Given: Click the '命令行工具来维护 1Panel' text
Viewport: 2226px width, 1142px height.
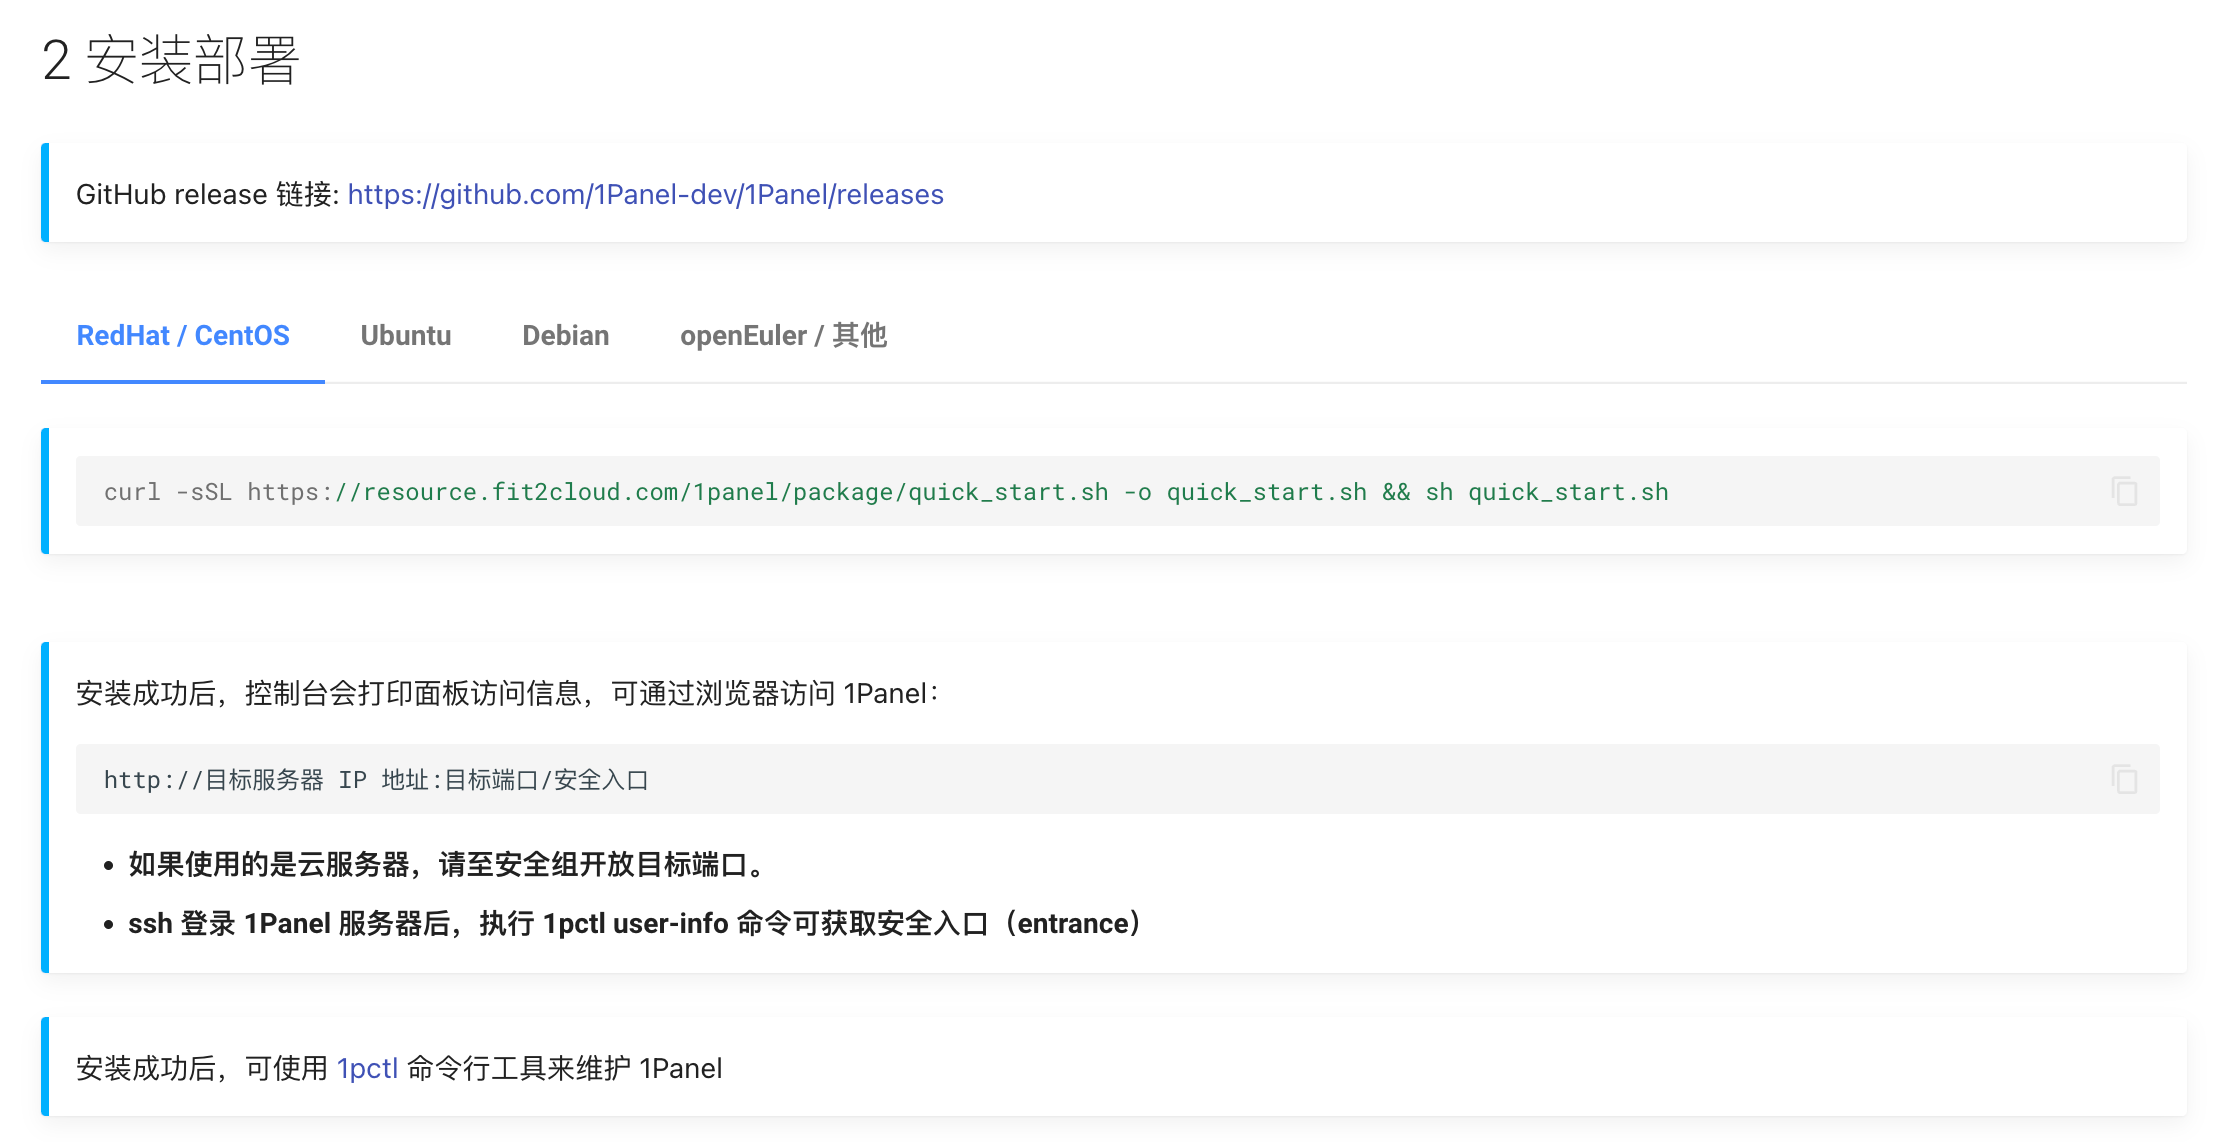Looking at the screenshot, I should 564,1068.
